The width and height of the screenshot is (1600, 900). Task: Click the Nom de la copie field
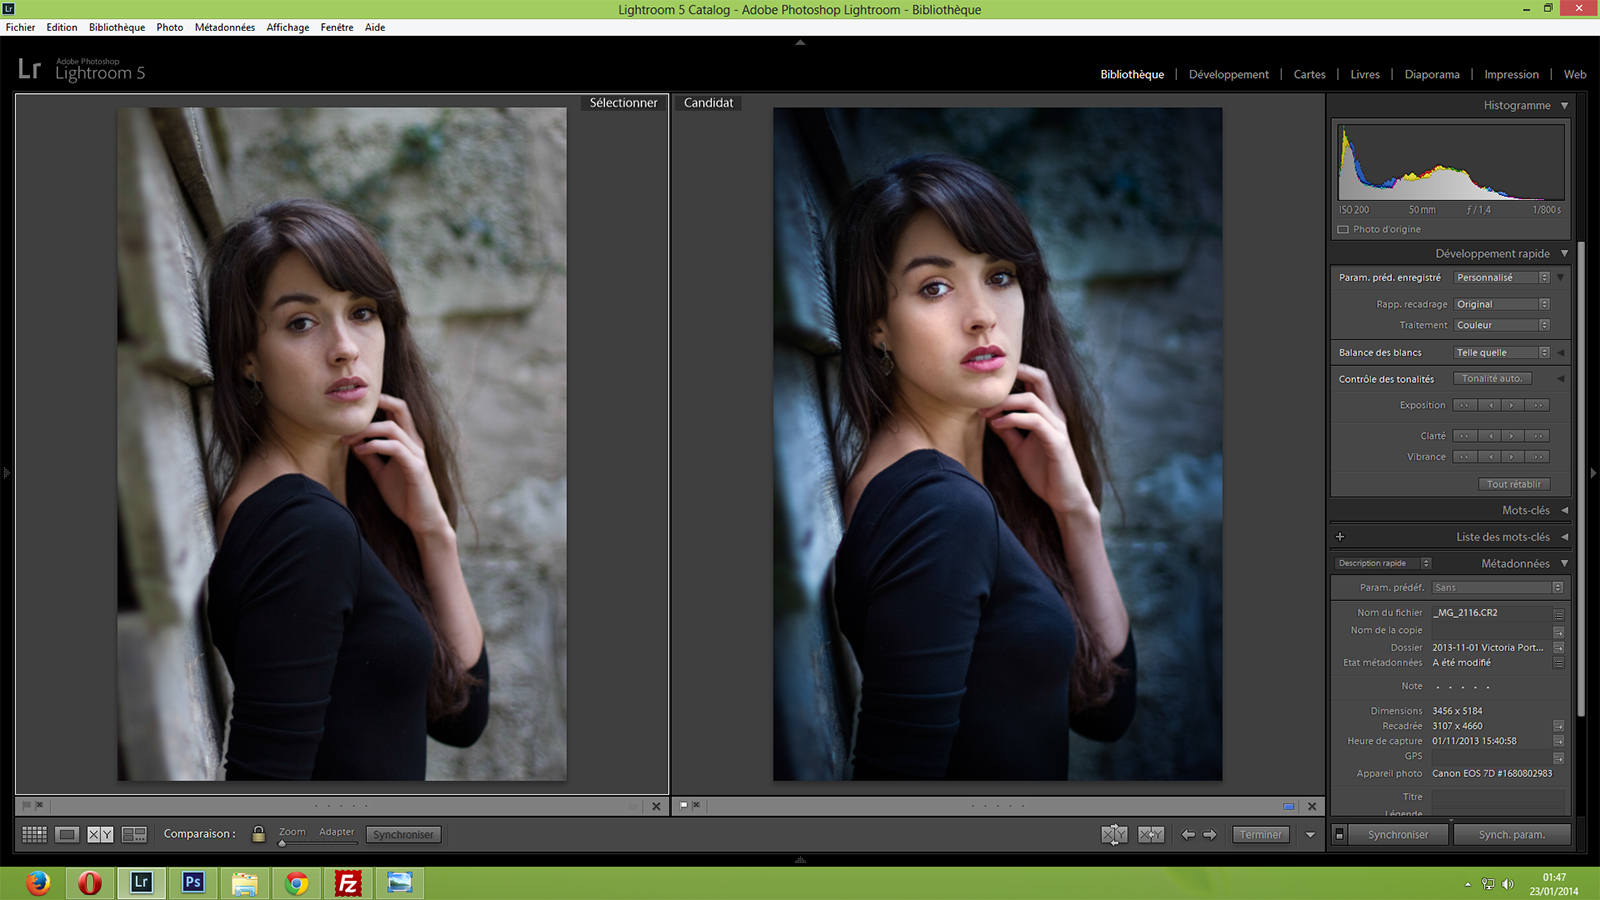coord(1490,631)
